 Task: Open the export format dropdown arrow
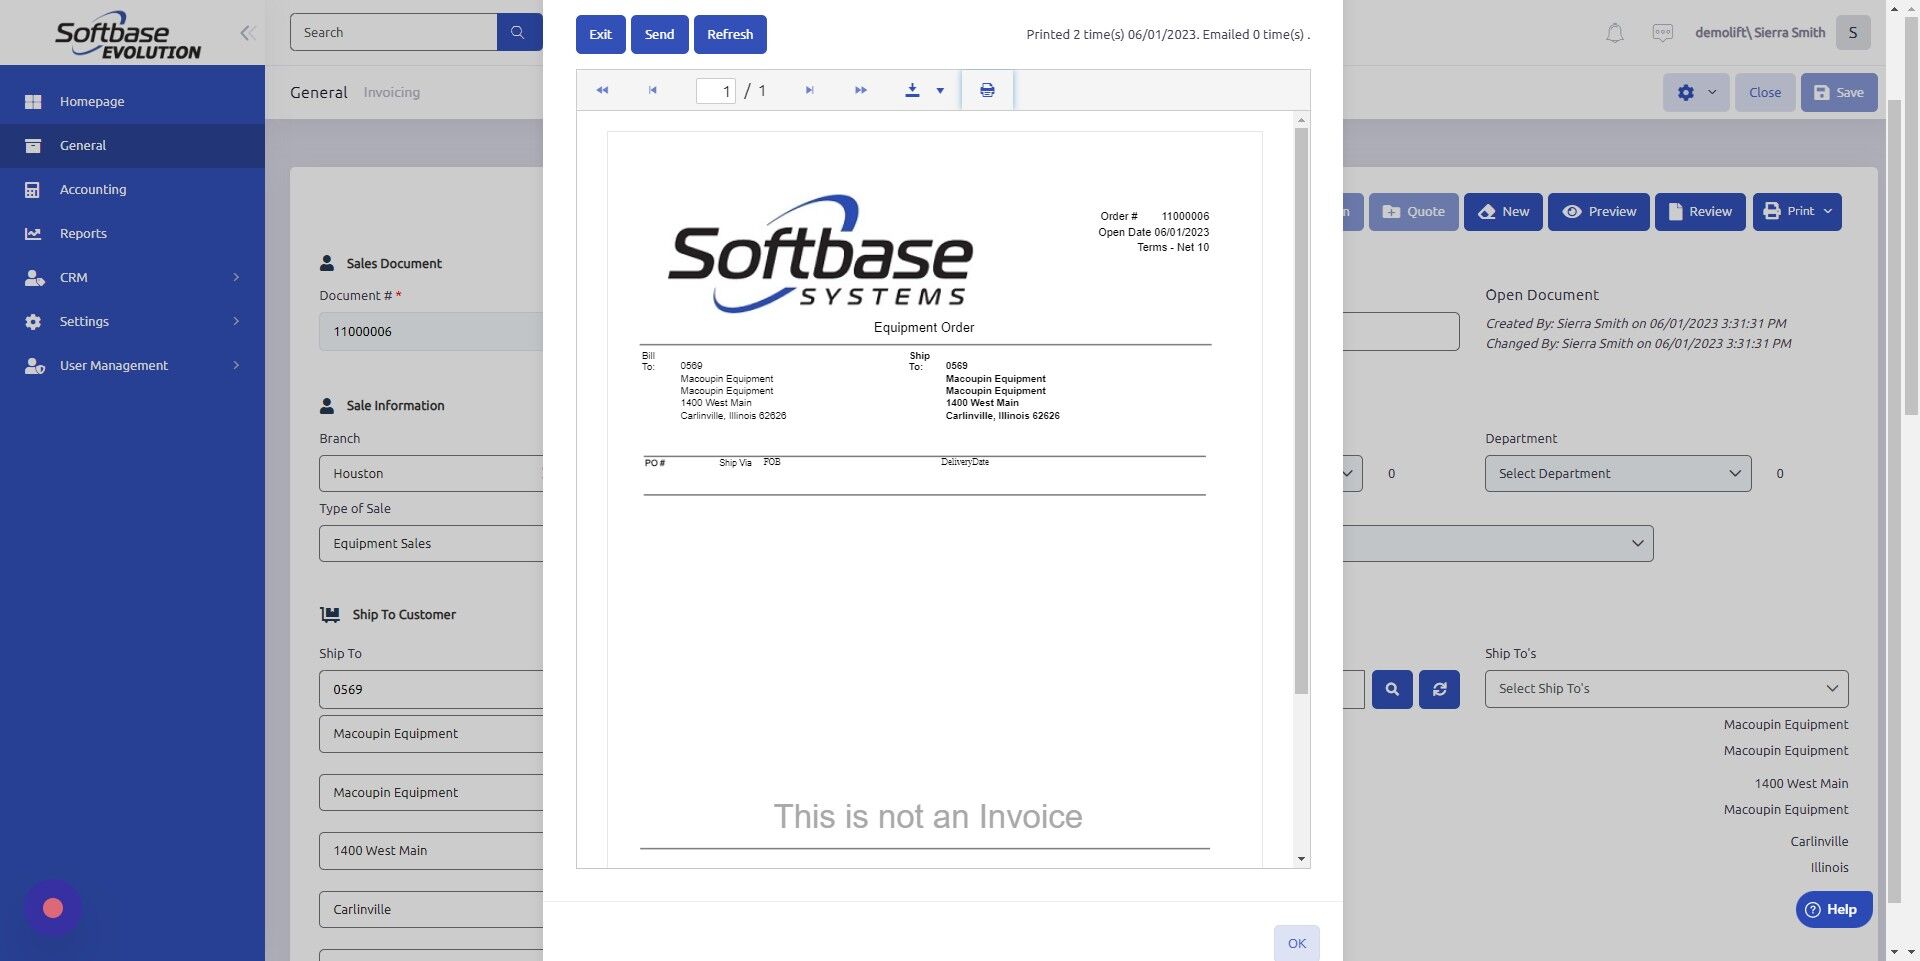tap(940, 91)
